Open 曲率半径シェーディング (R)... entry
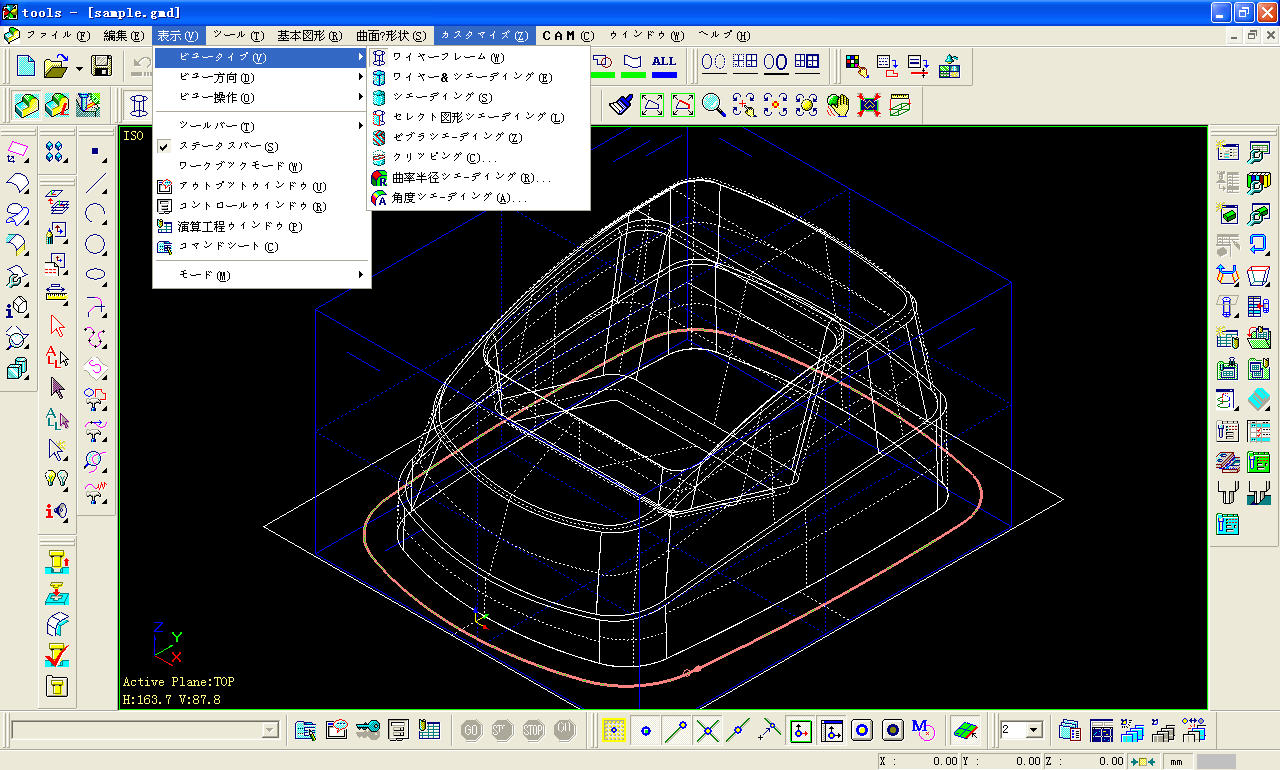This screenshot has width=1280, height=770. pyautogui.click(x=479, y=178)
